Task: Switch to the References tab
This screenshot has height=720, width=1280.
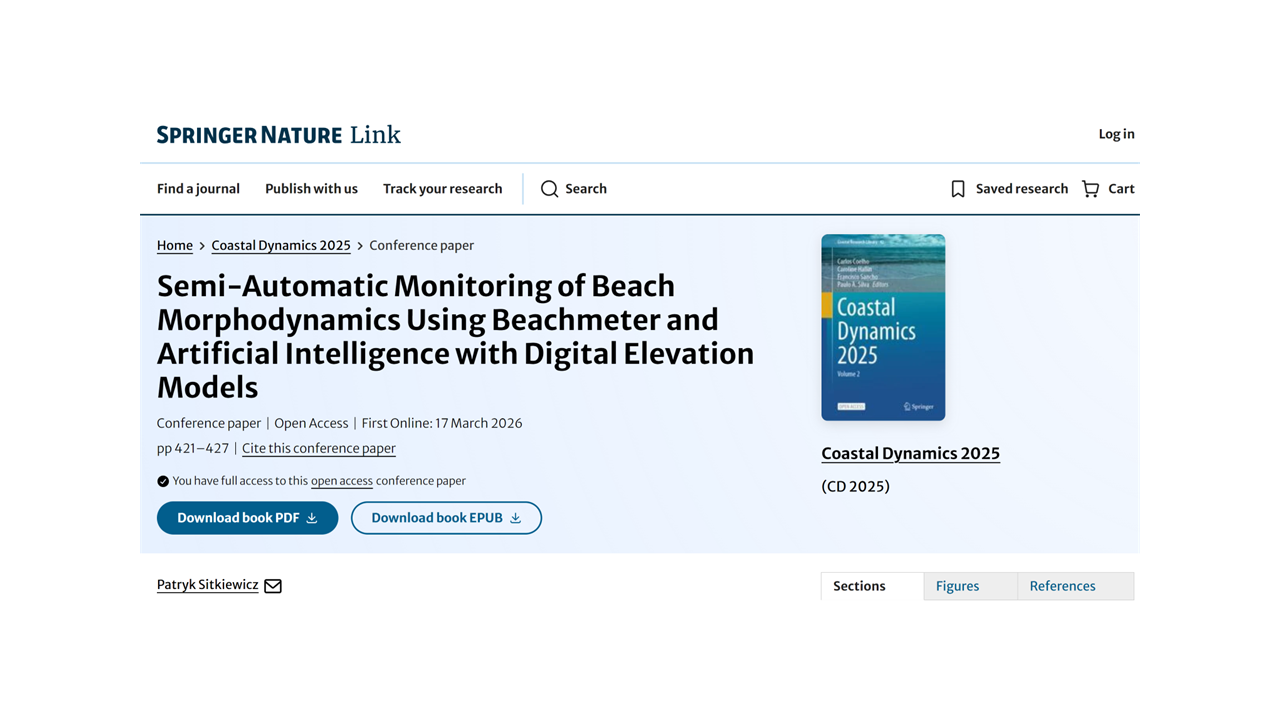Action: [x=1062, y=586]
